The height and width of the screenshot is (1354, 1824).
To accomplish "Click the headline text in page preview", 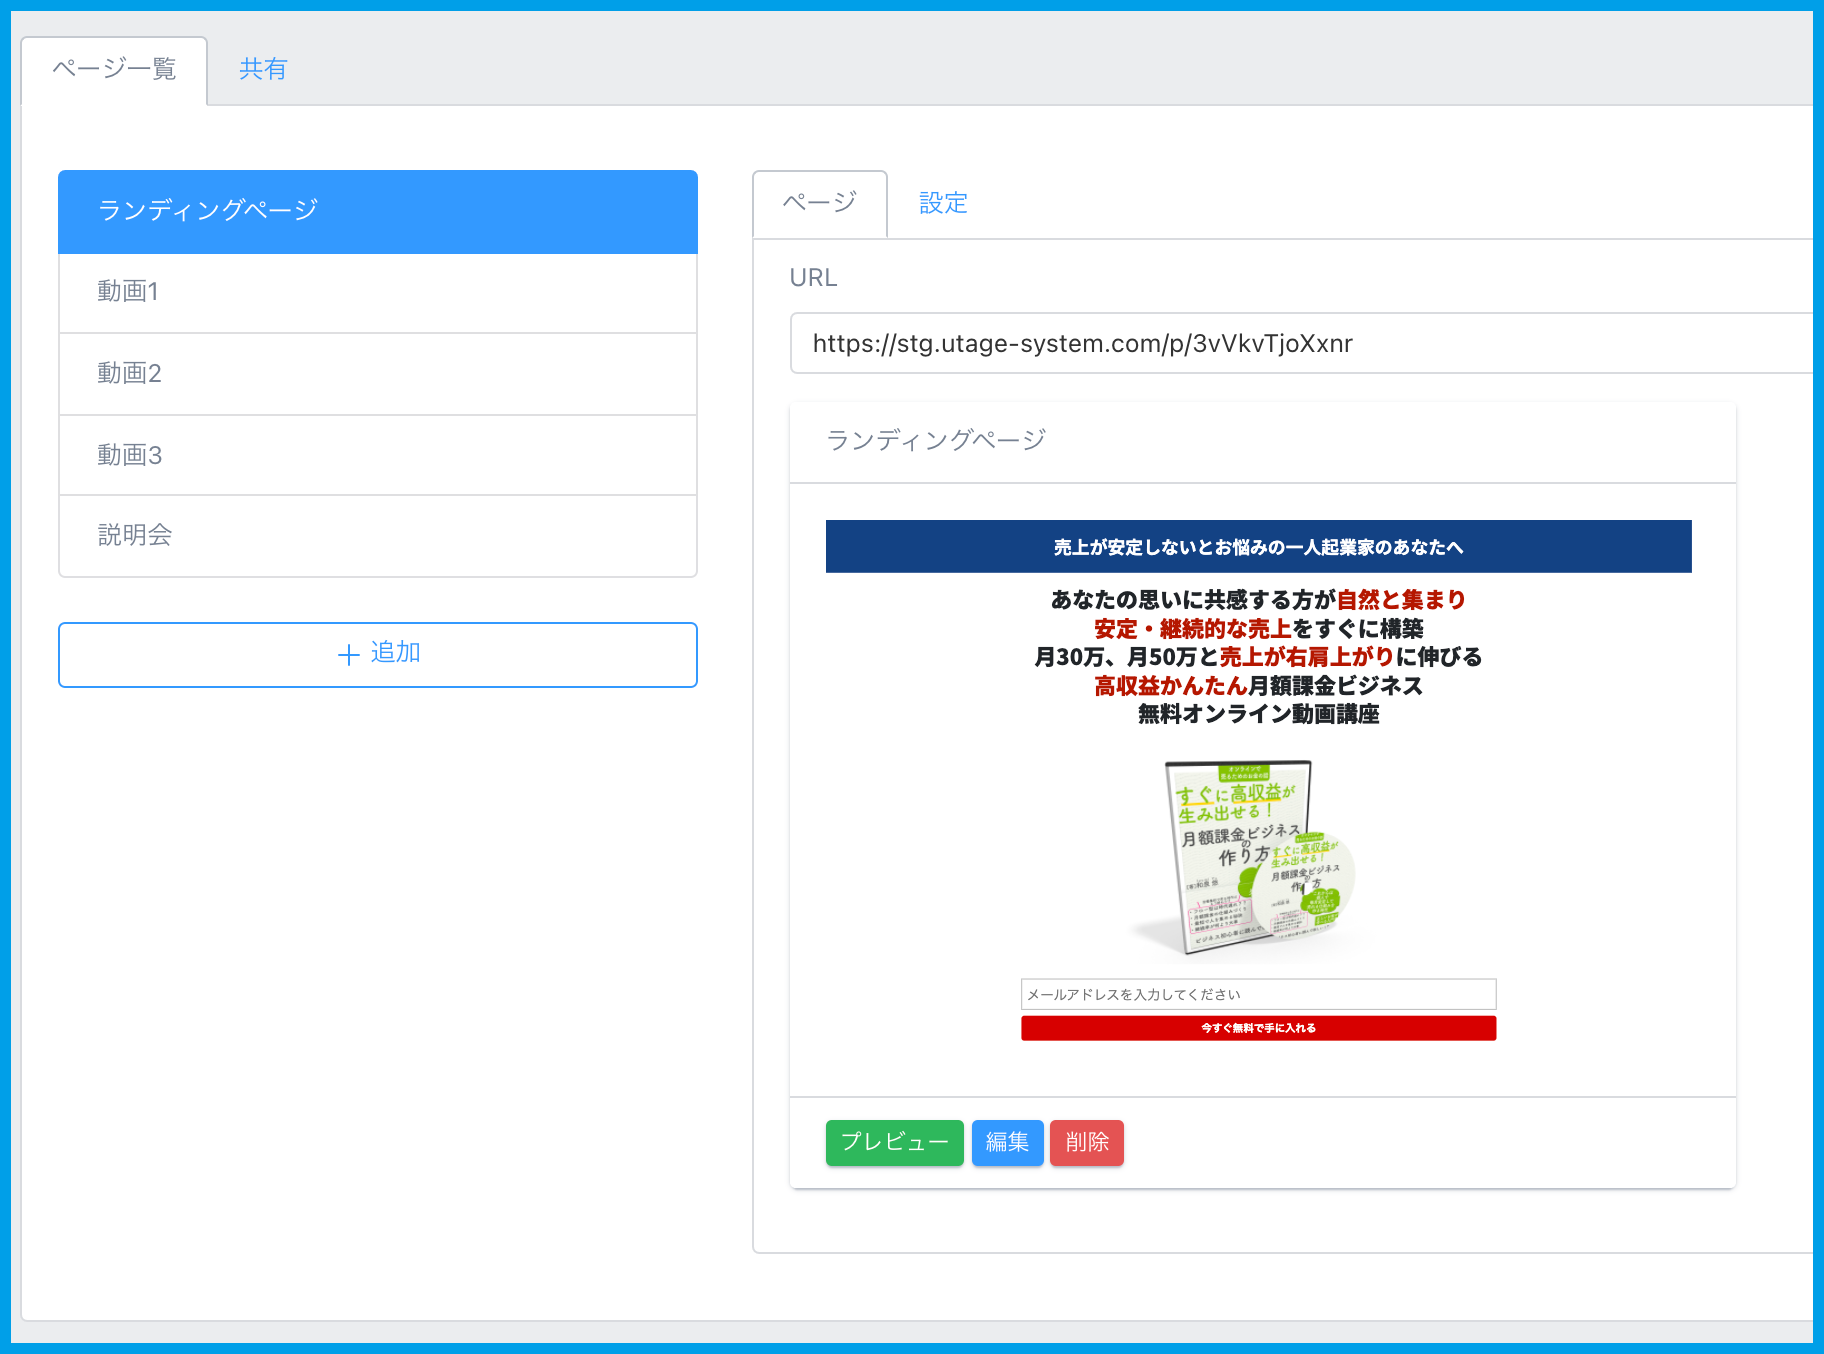I will click(x=1258, y=657).
